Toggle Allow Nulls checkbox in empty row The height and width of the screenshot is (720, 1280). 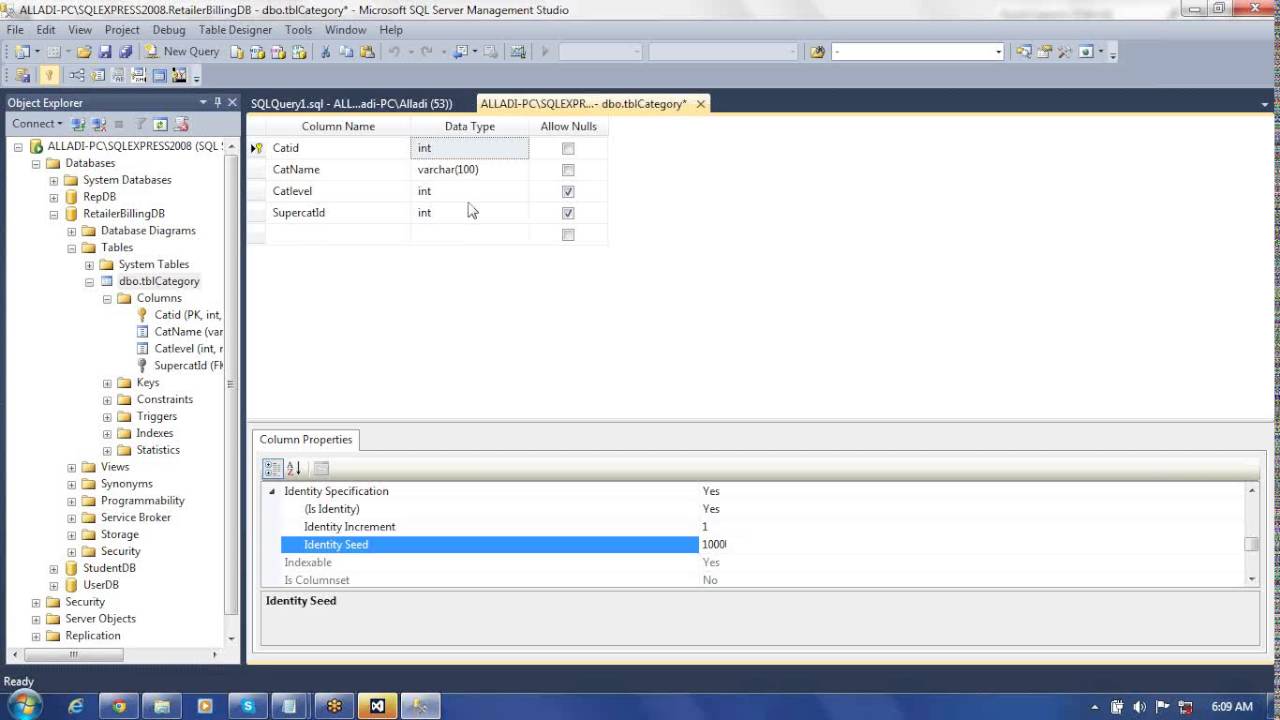click(568, 235)
